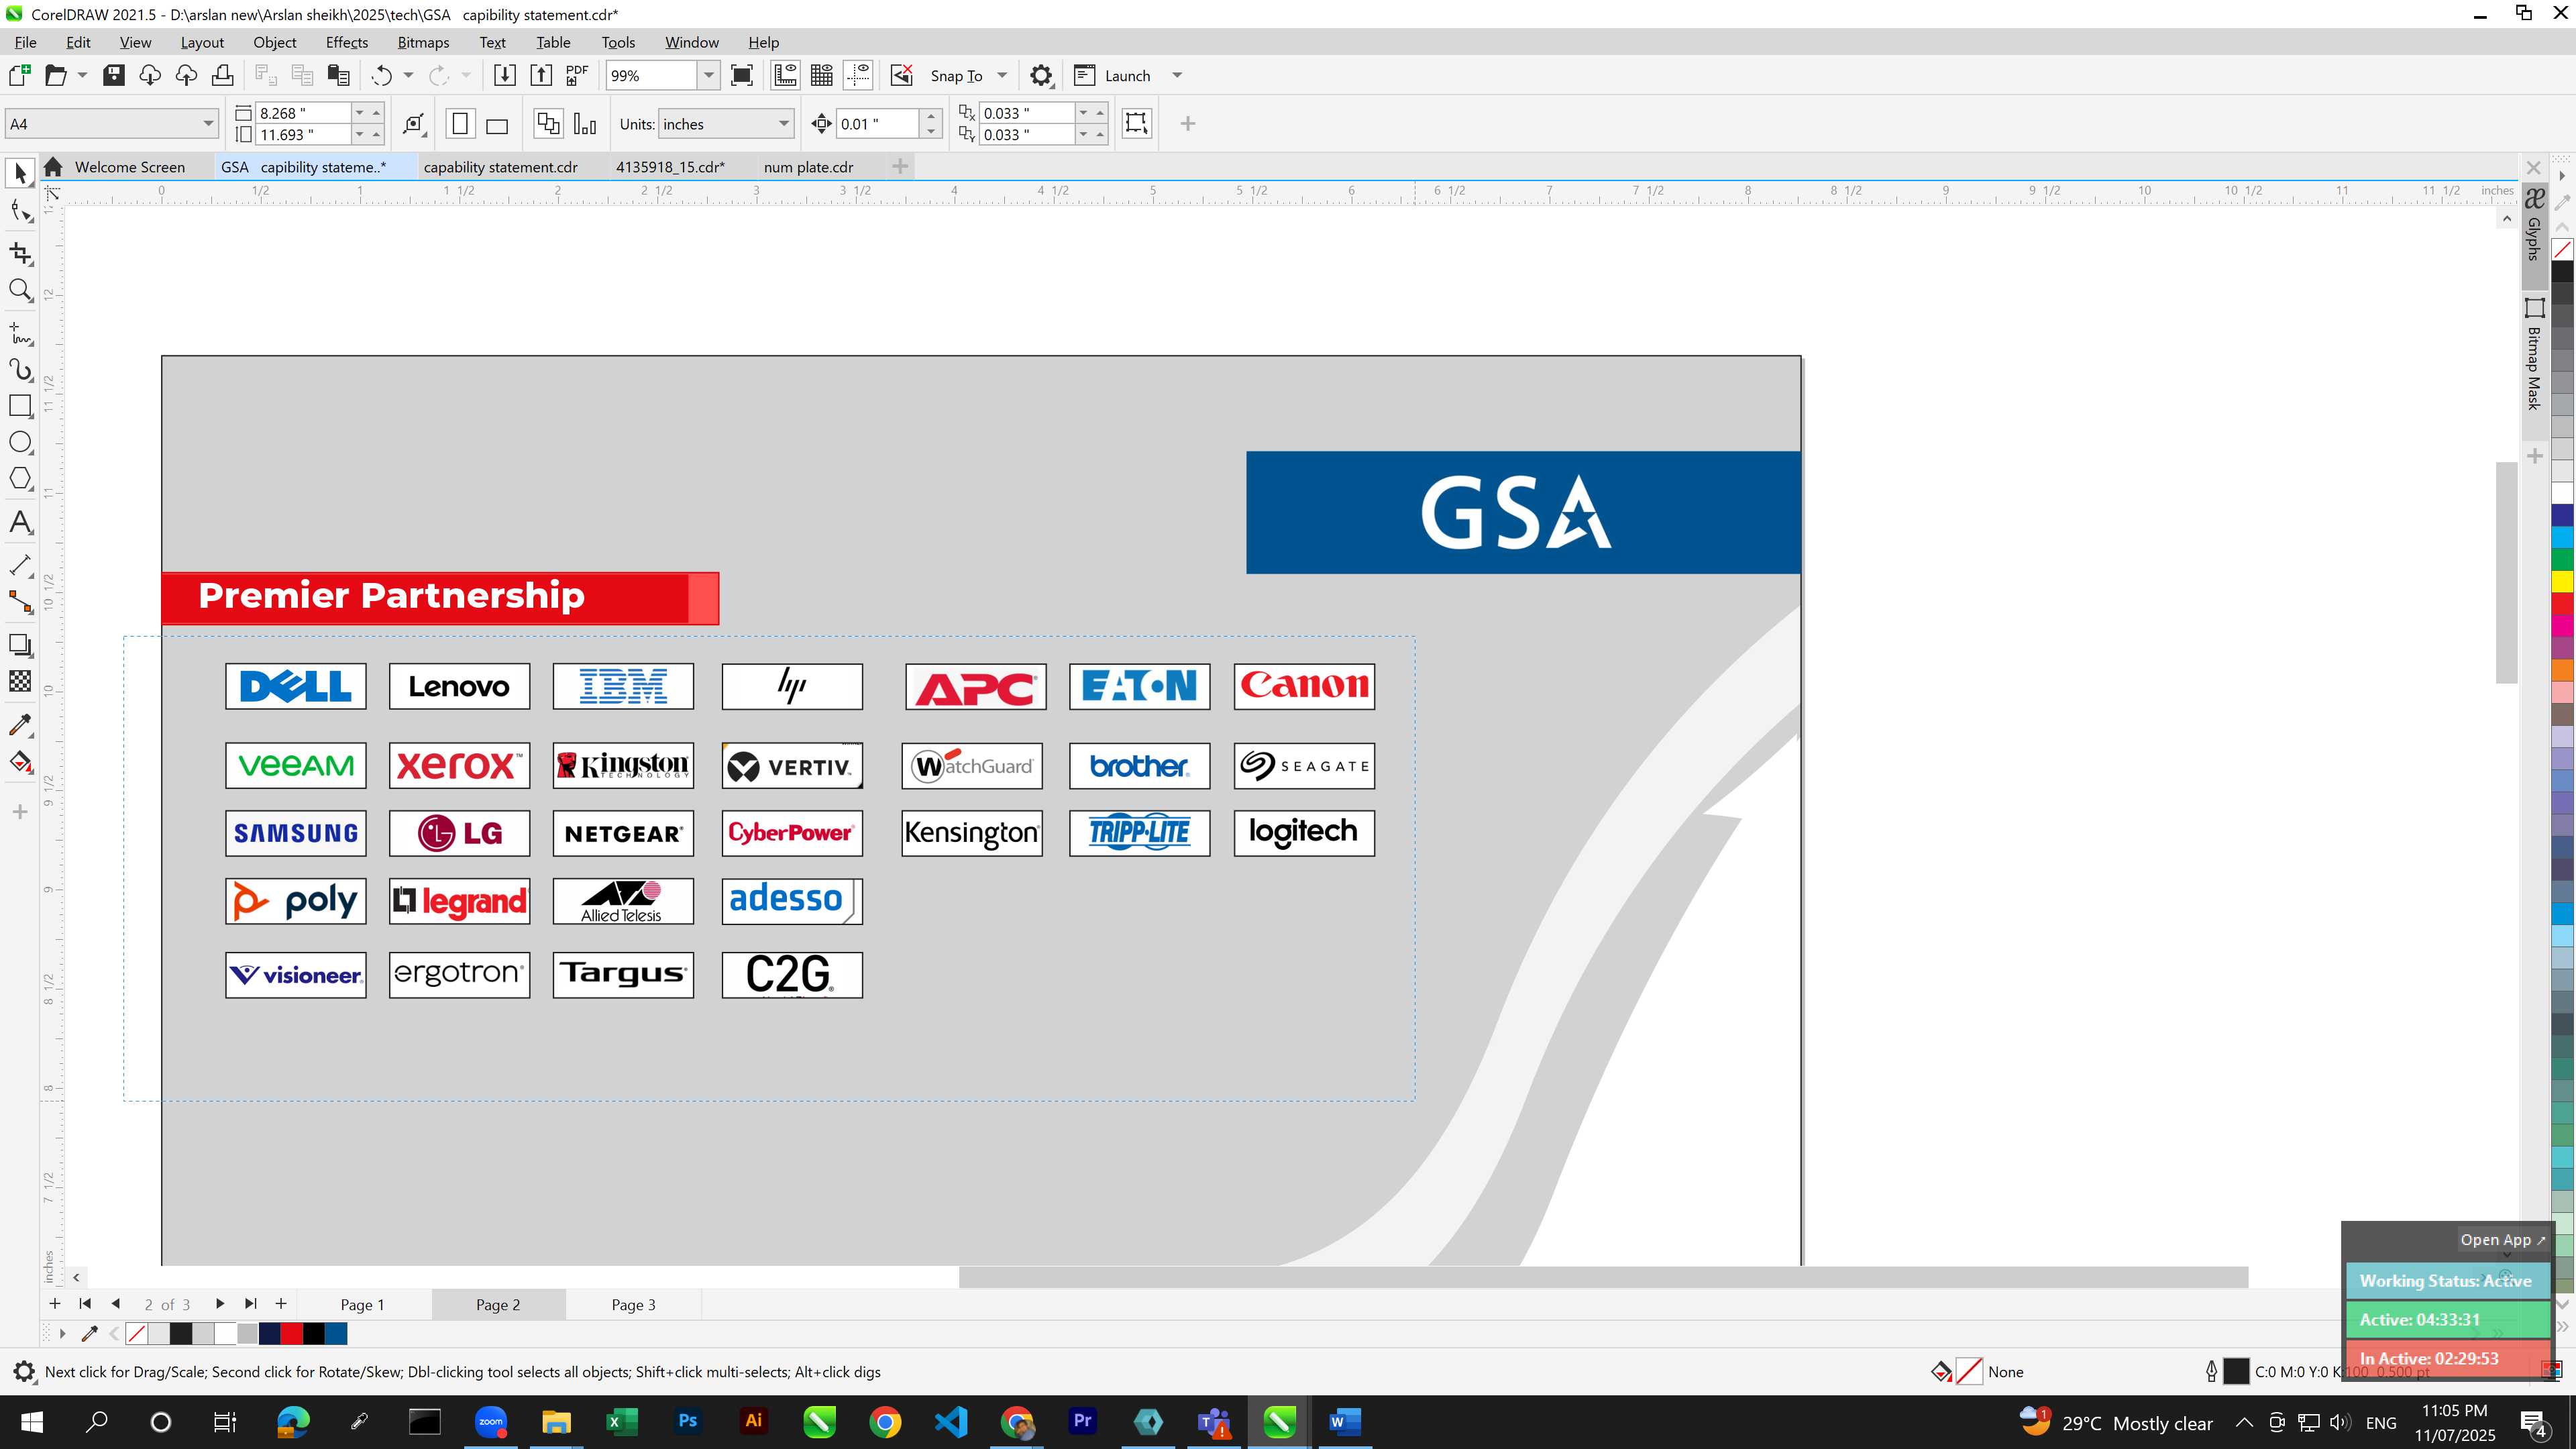2576x1449 pixels.
Task: Click the Publish to PDF icon
Action: tap(577, 75)
